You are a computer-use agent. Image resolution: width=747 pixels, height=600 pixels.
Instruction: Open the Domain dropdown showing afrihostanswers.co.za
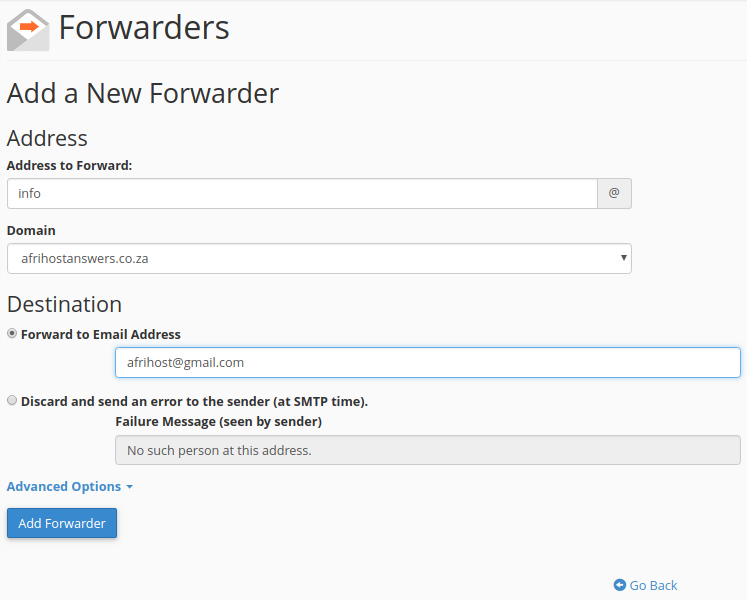click(318, 258)
